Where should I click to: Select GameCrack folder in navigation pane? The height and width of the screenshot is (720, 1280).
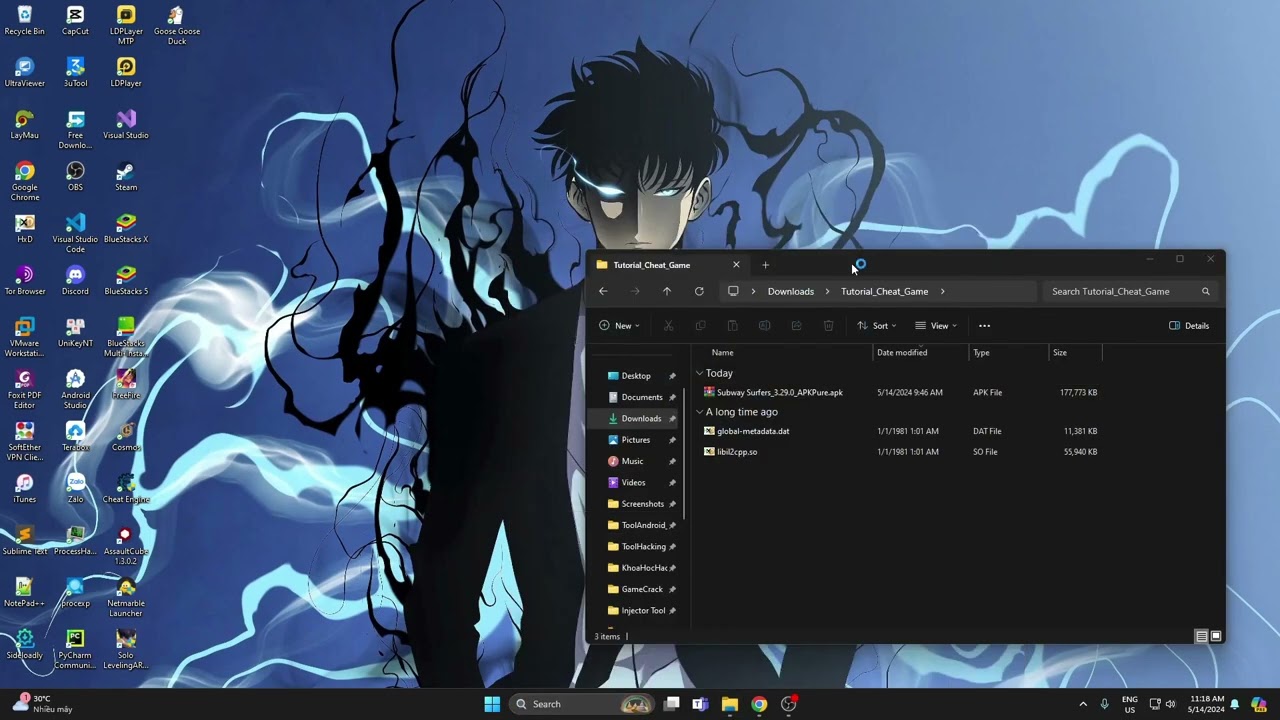click(x=642, y=589)
